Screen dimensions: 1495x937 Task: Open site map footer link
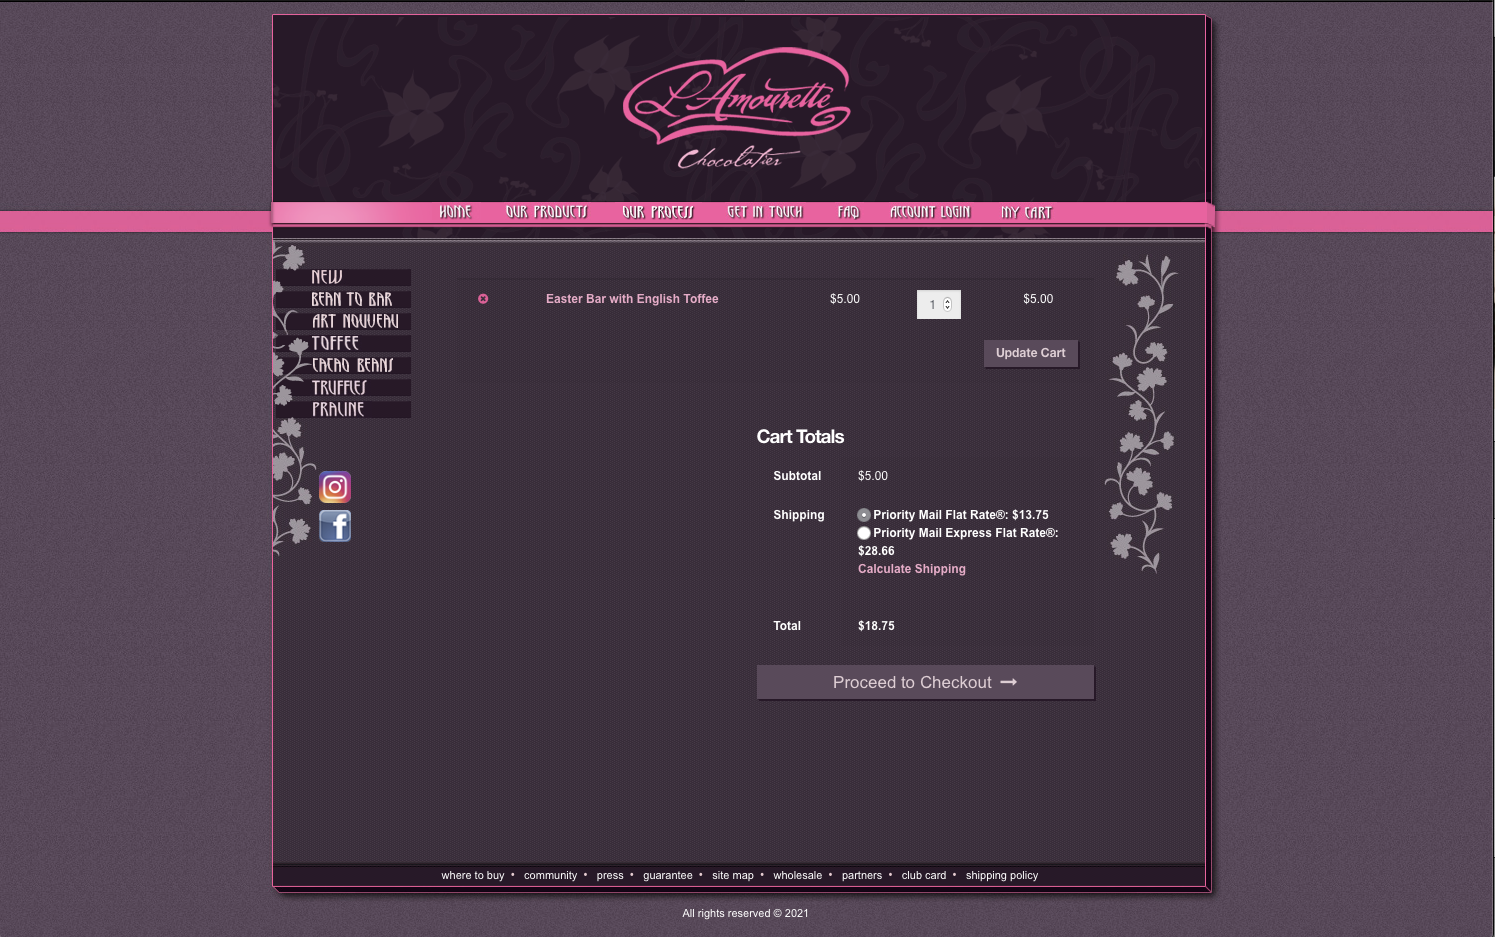[x=733, y=875]
